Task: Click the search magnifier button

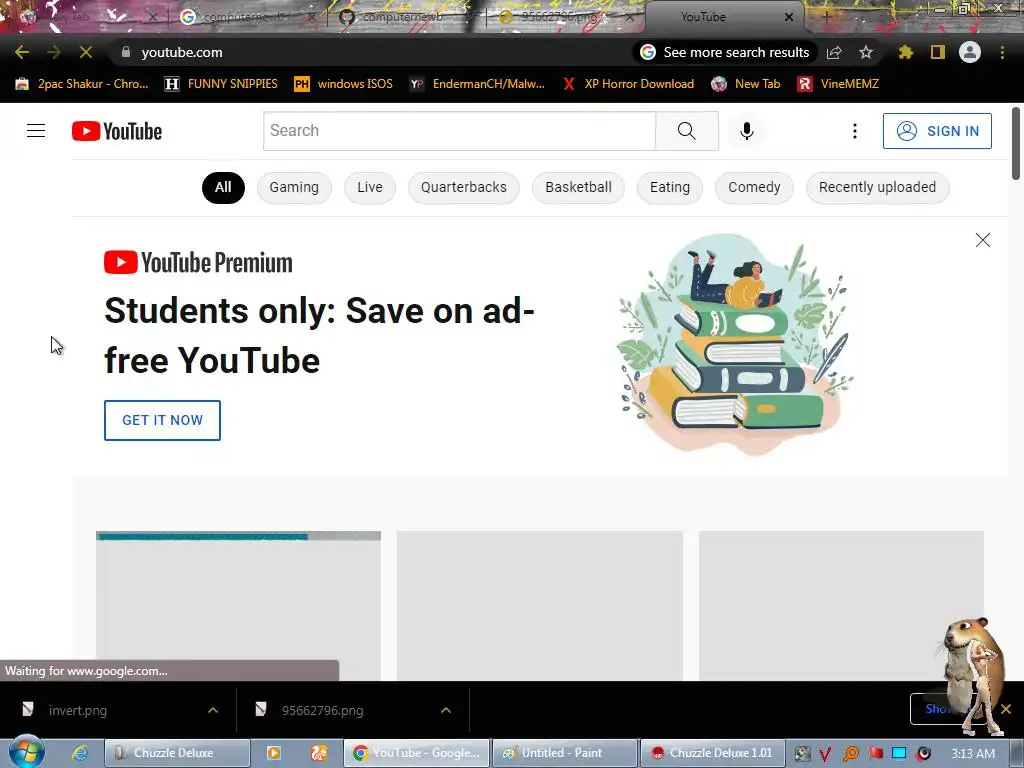Action: point(686,131)
